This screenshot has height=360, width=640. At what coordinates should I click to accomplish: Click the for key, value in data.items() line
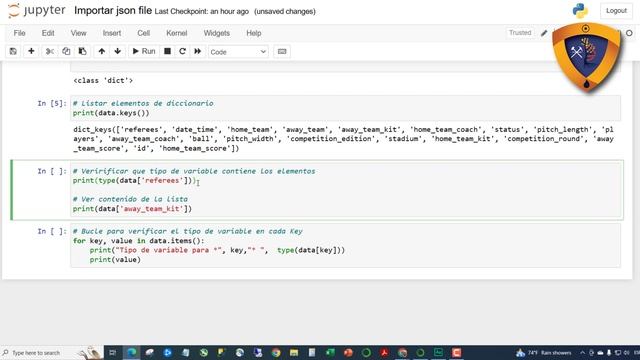(138, 241)
